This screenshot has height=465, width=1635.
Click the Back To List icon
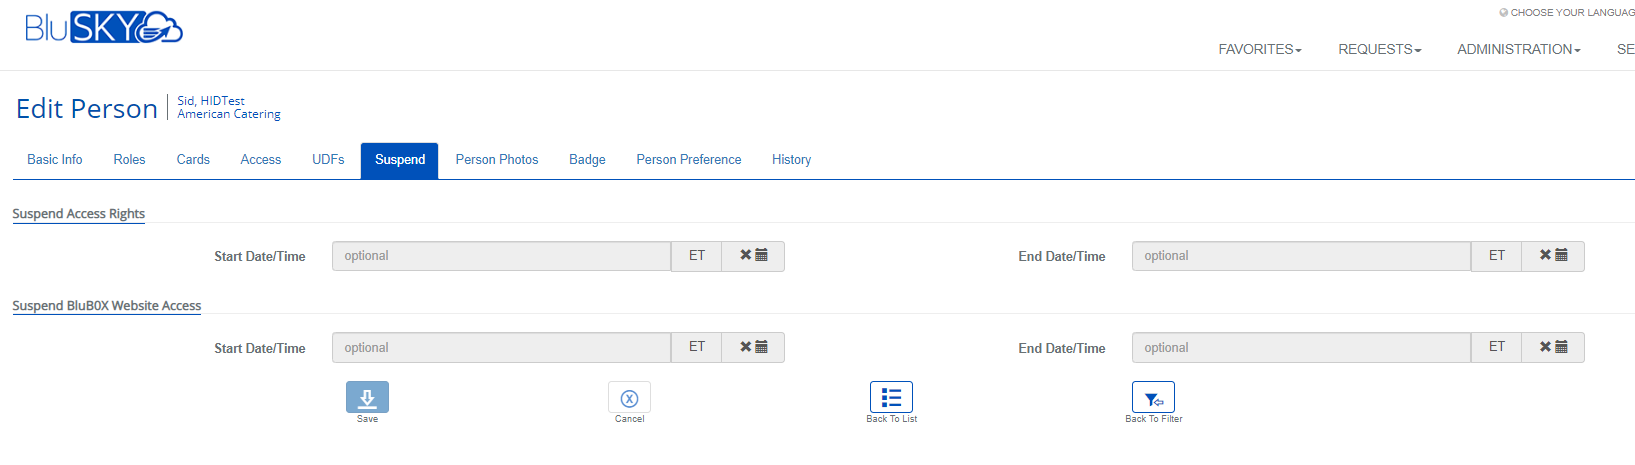[x=891, y=397]
